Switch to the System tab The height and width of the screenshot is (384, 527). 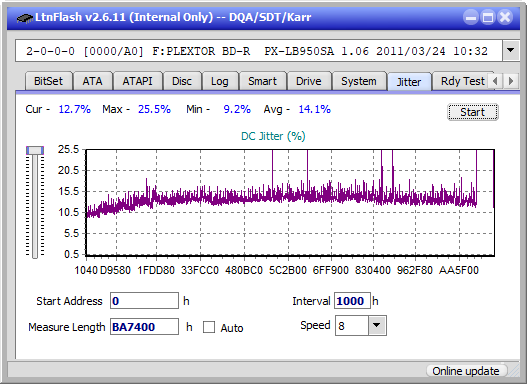pyautogui.click(x=359, y=81)
